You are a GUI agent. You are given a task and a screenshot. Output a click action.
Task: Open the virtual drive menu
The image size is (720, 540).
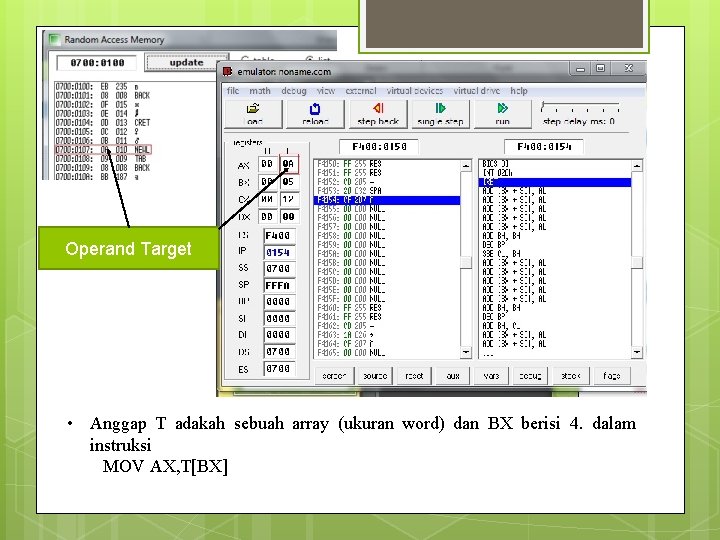(x=477, y=91)
